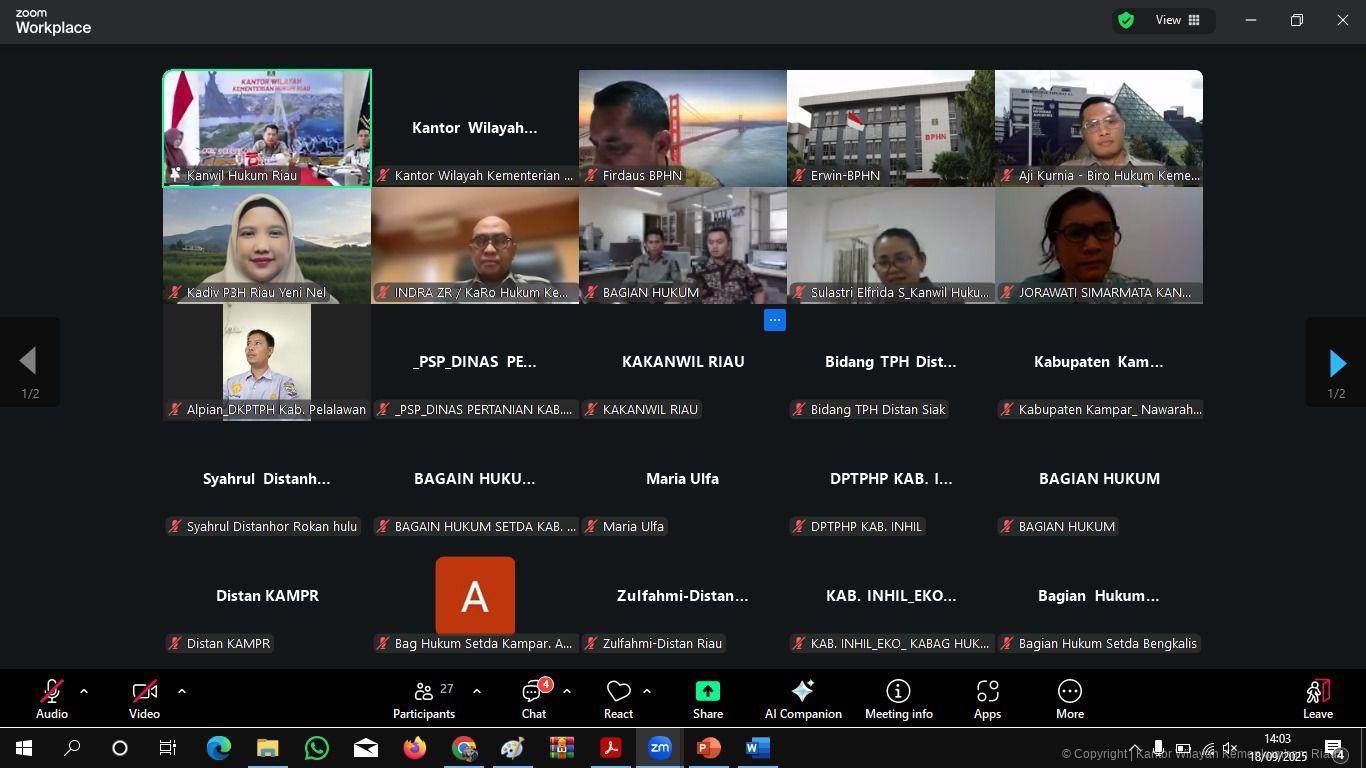Viewport: 1366px width, 768px height.
Task: Open the View layout menu
Action: coord(1177,20)
